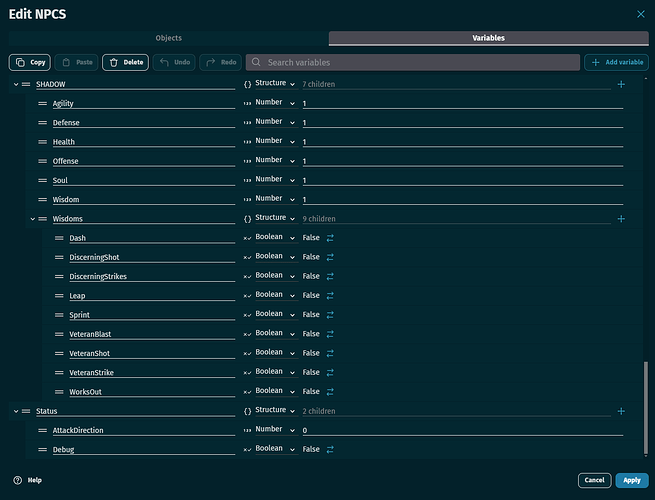655x500 pixels.
Task: Open the type dropdown for AttackDirection
Action: pos(276,429)
